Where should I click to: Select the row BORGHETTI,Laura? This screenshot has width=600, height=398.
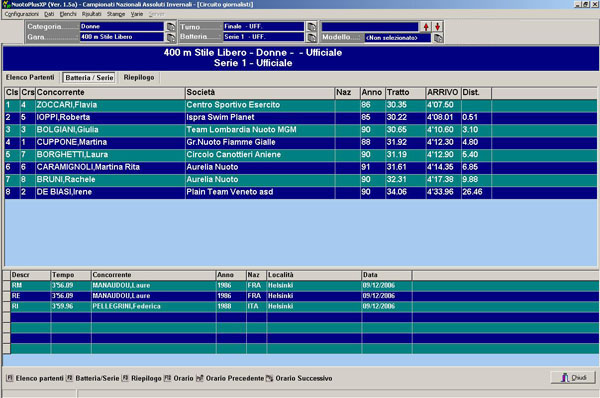[x=301, y=155]
